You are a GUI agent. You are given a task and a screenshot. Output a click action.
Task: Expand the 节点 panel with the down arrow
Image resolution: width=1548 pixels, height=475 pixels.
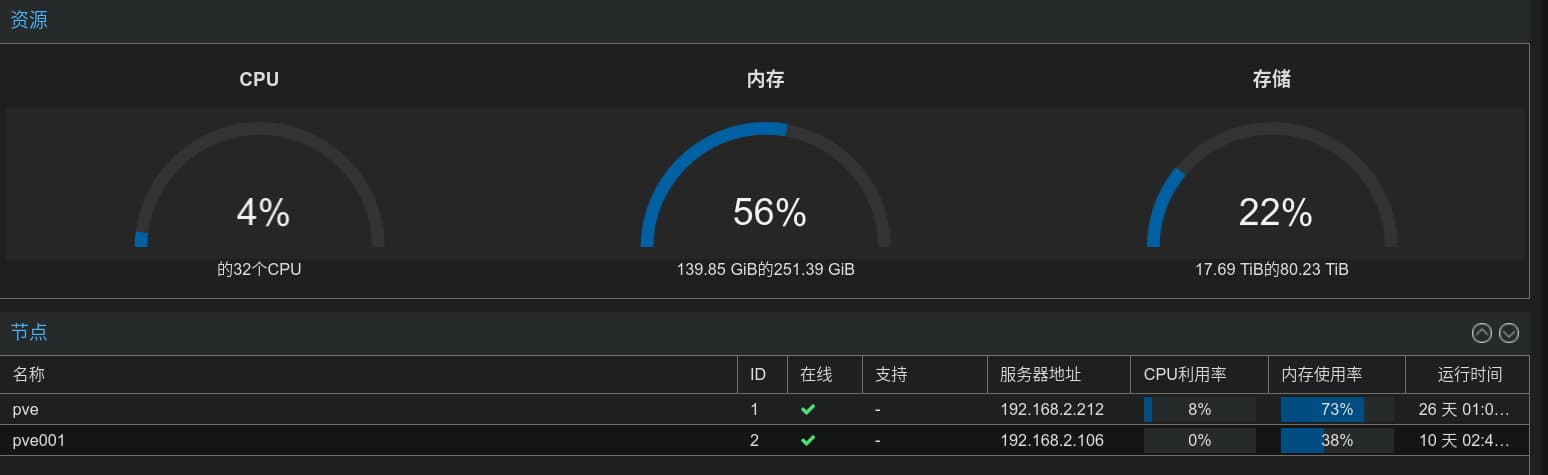[x=1509, y=333]
